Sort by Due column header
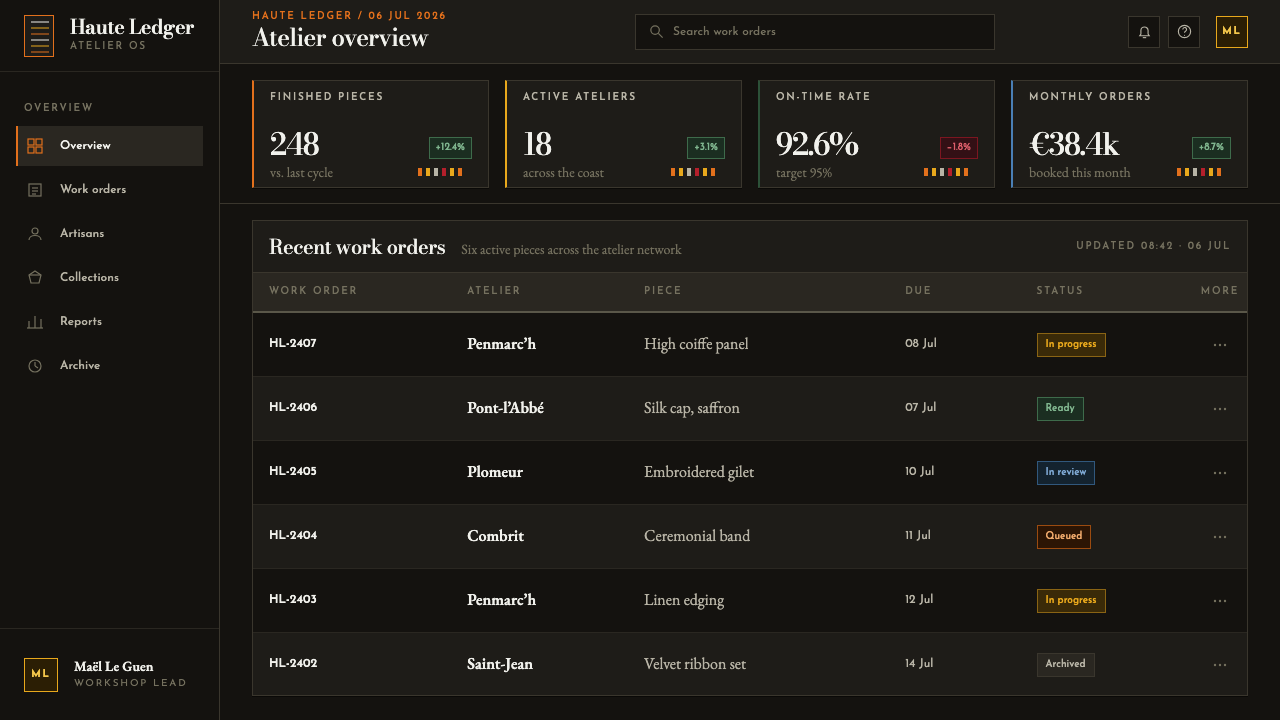Image resolution: width=1280 pixels, height=720 pixels. 918,291
